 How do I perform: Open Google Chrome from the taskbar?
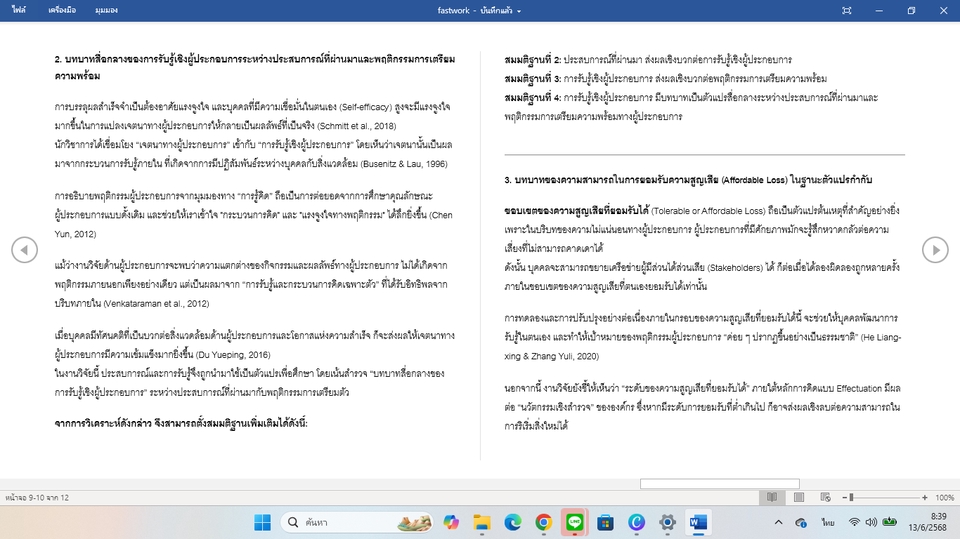pyautogui.click(x=543, y=522)
